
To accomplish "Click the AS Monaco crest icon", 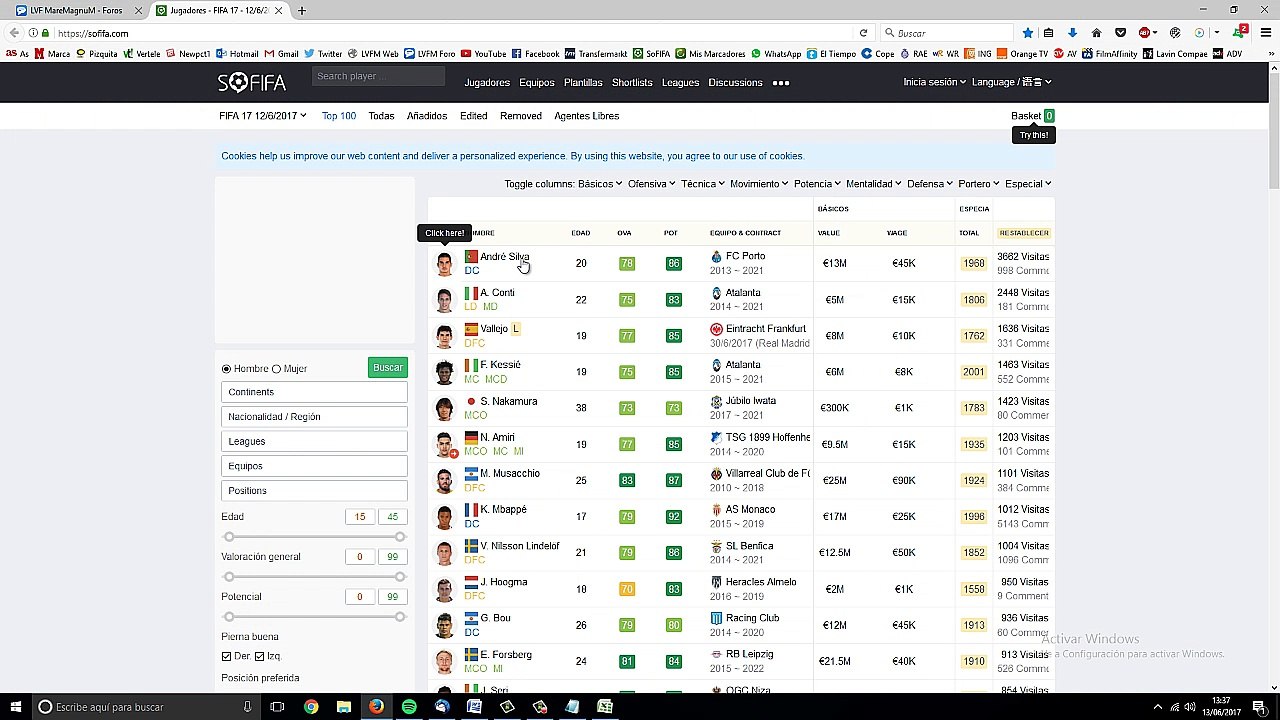I will point(716,510).
